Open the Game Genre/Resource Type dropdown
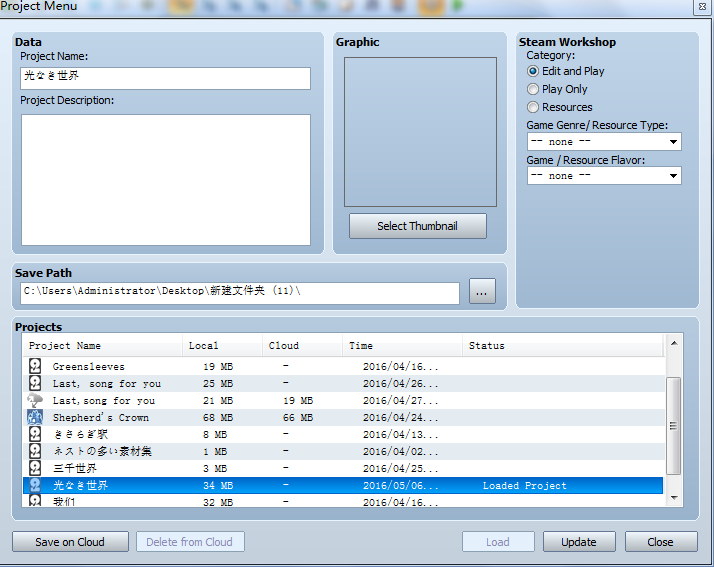This screenshot has height=567, width=714. coord(604,142)
